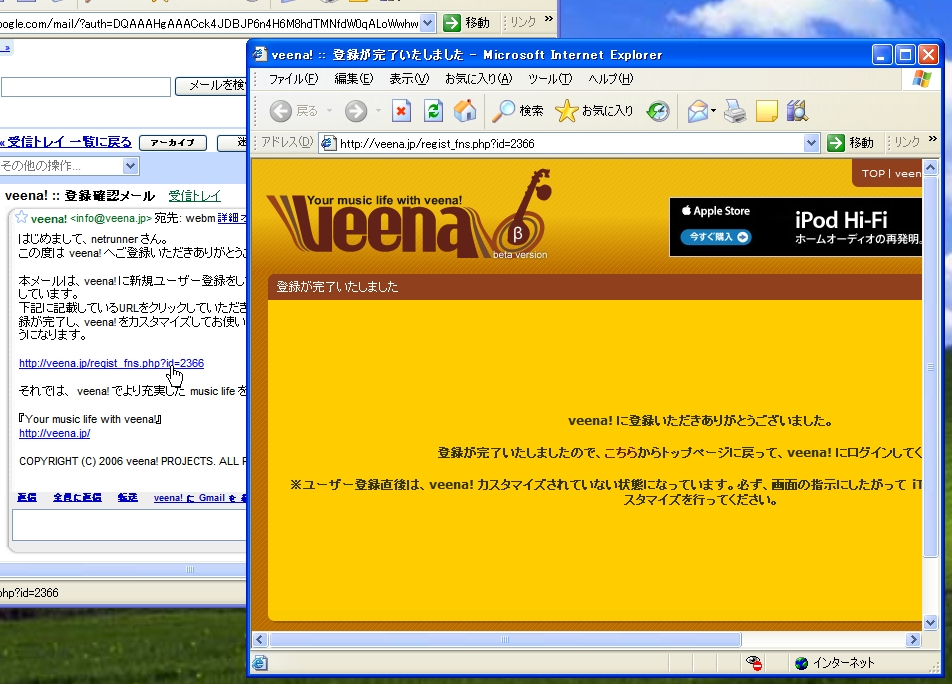
Task: Refresh the veena! page with the green arrows icon
Action: point(433,111)
